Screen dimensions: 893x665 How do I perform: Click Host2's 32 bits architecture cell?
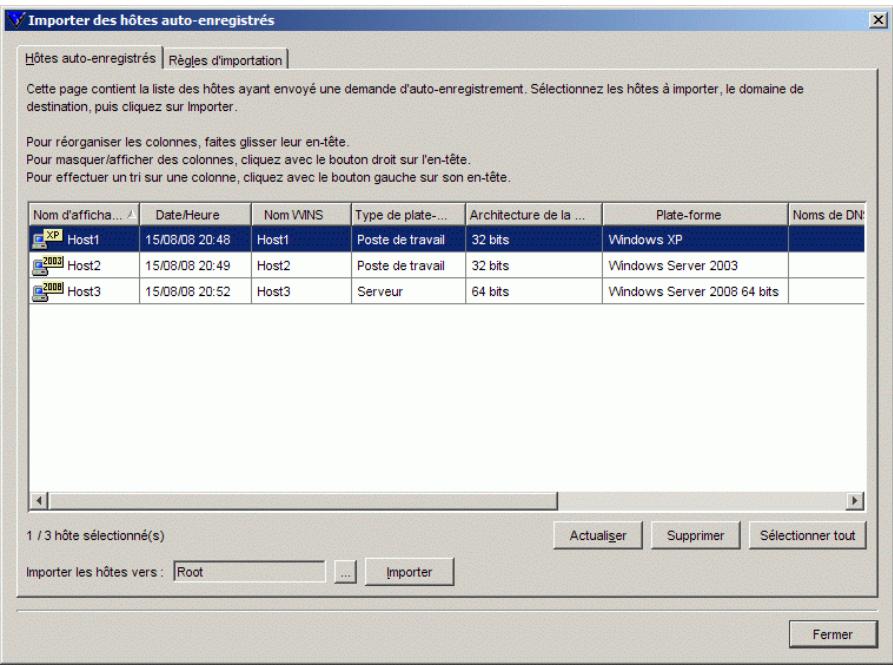tap(534, 265)
